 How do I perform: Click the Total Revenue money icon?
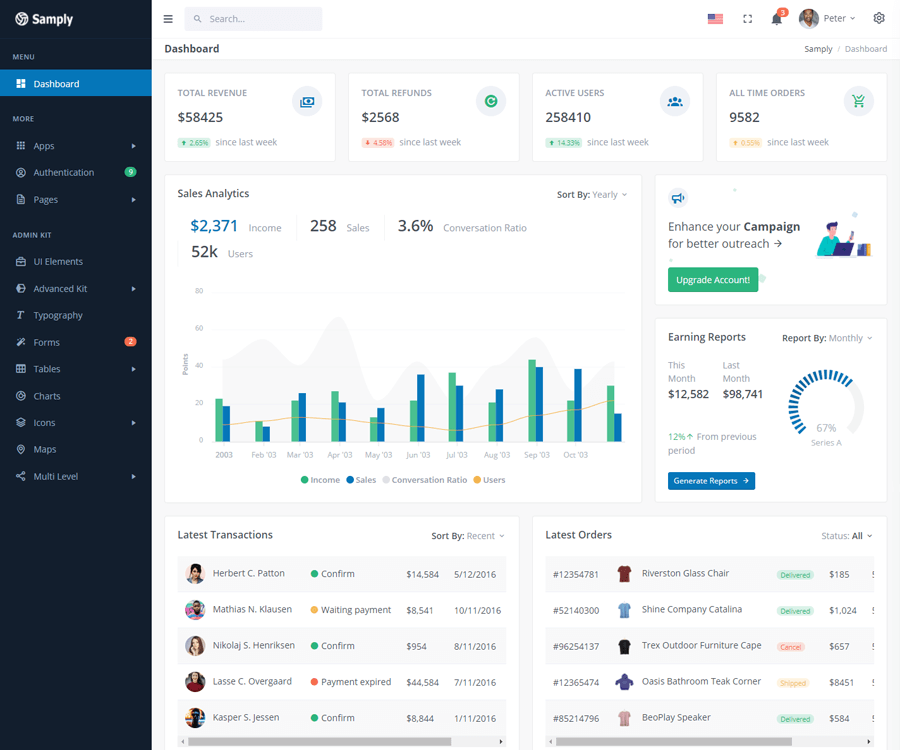[307, 102]
